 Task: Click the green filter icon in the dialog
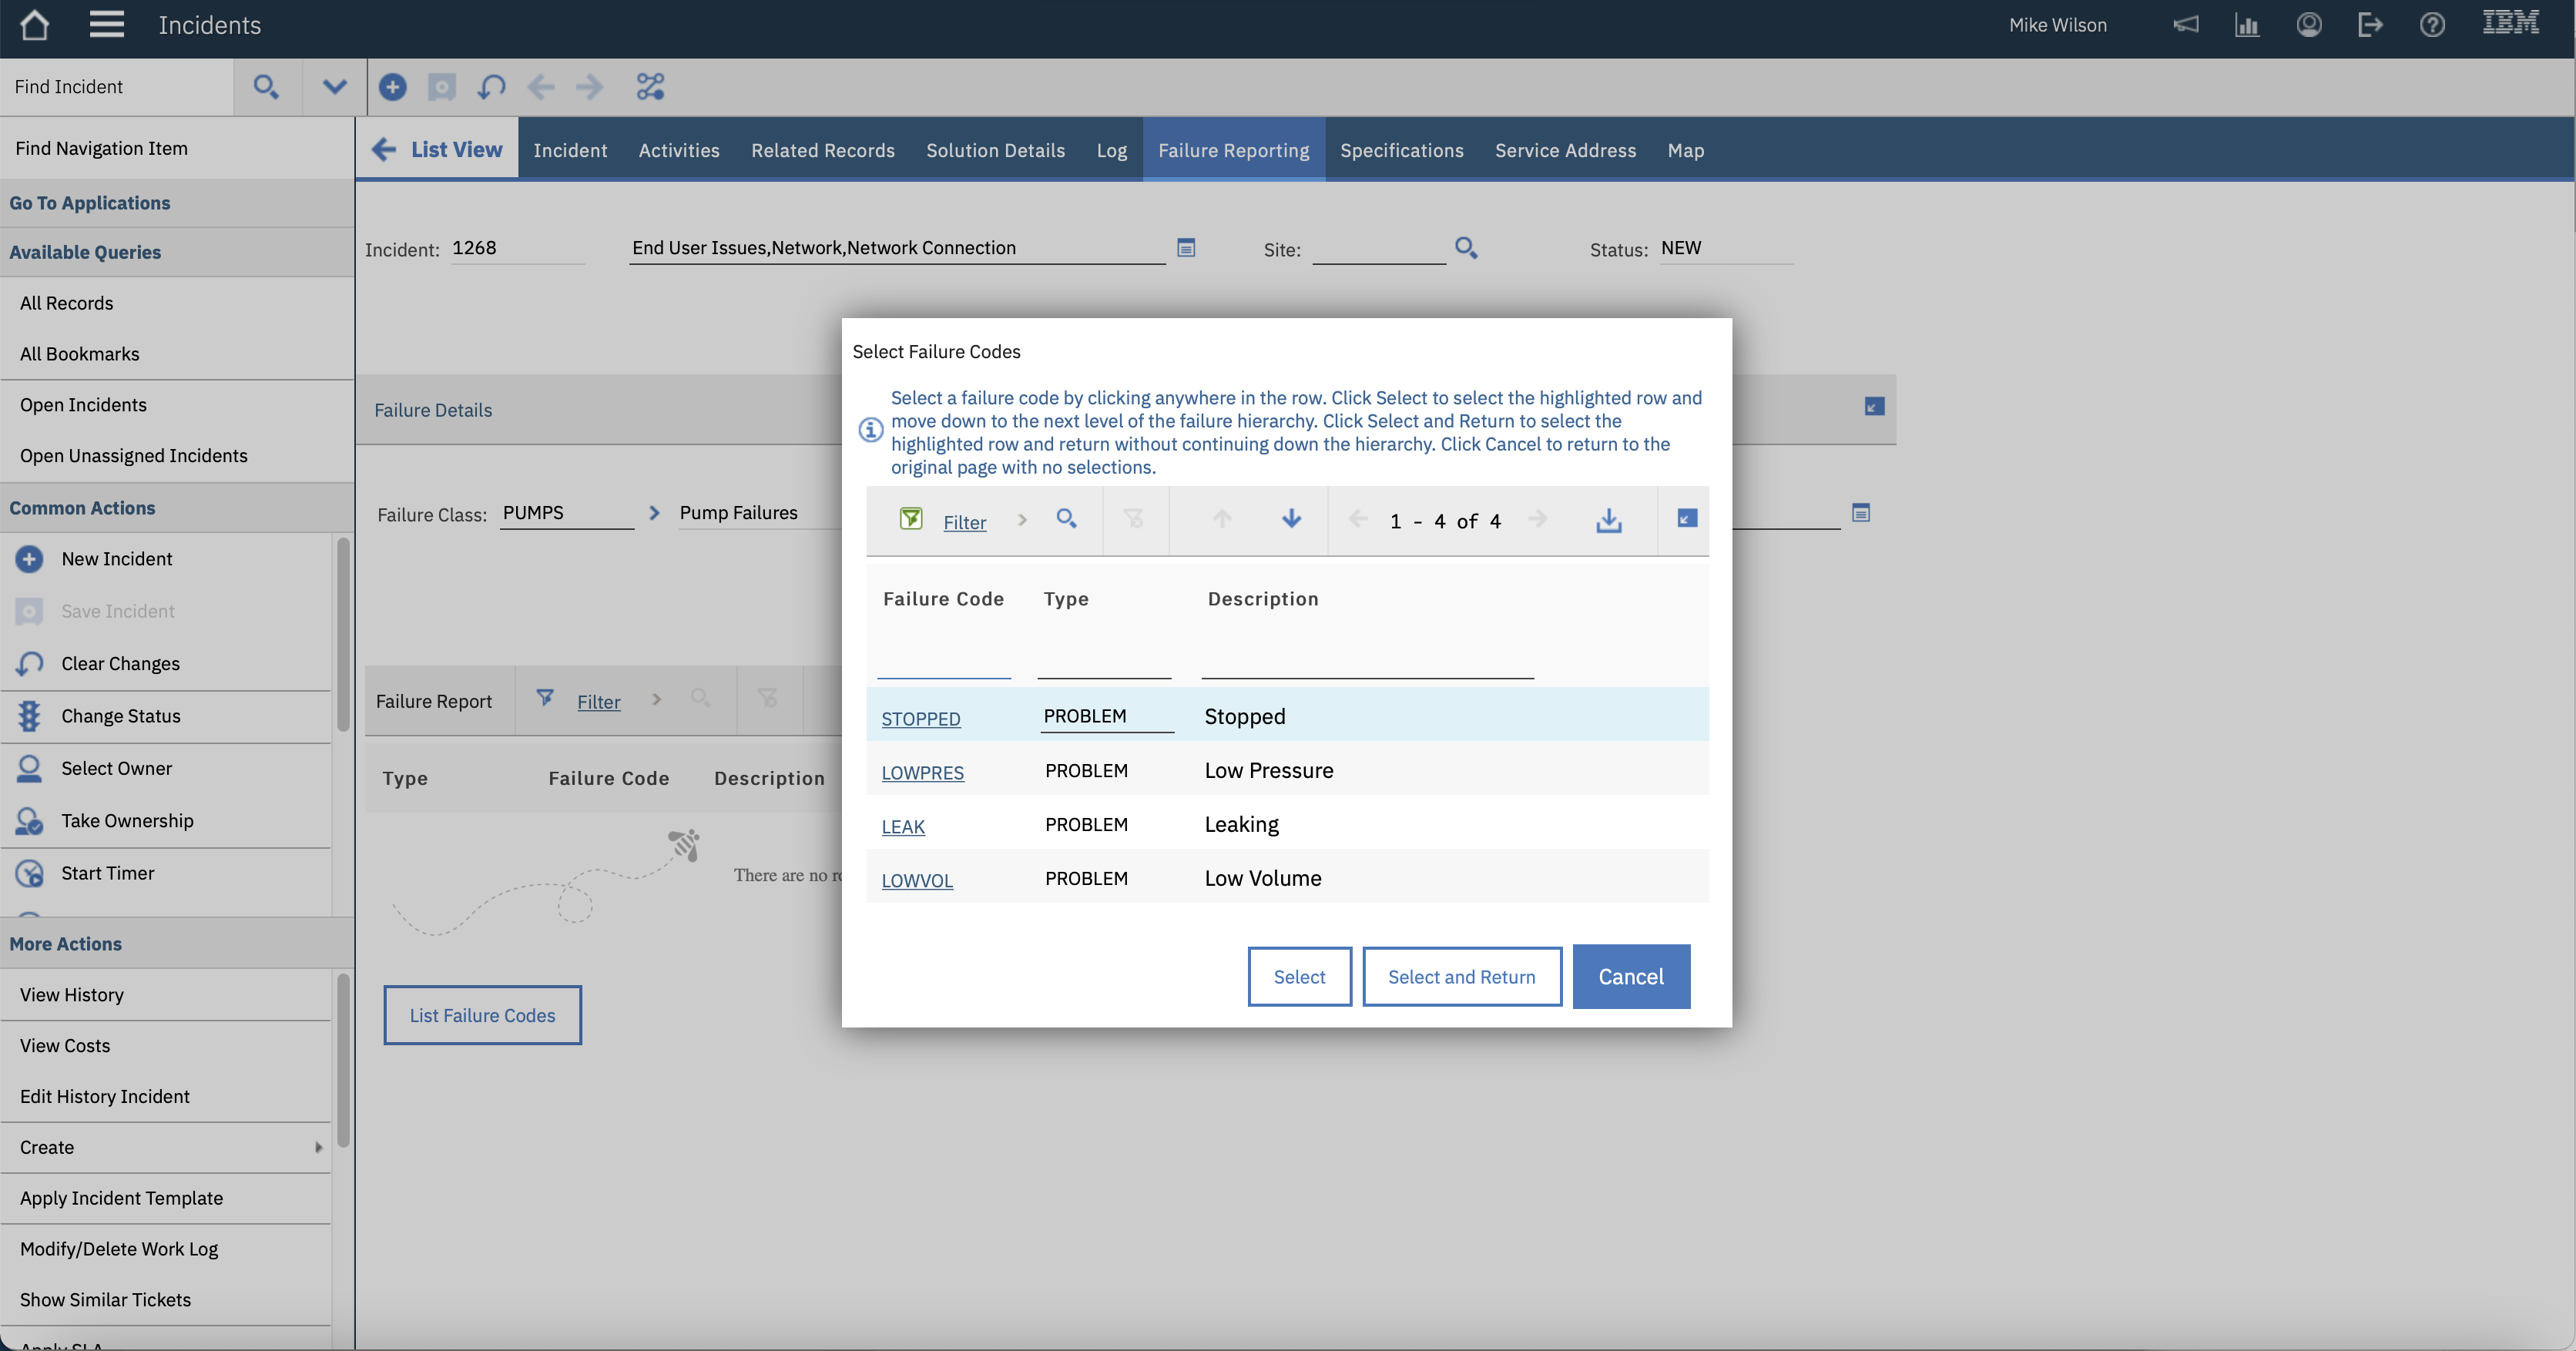point(911,519)
